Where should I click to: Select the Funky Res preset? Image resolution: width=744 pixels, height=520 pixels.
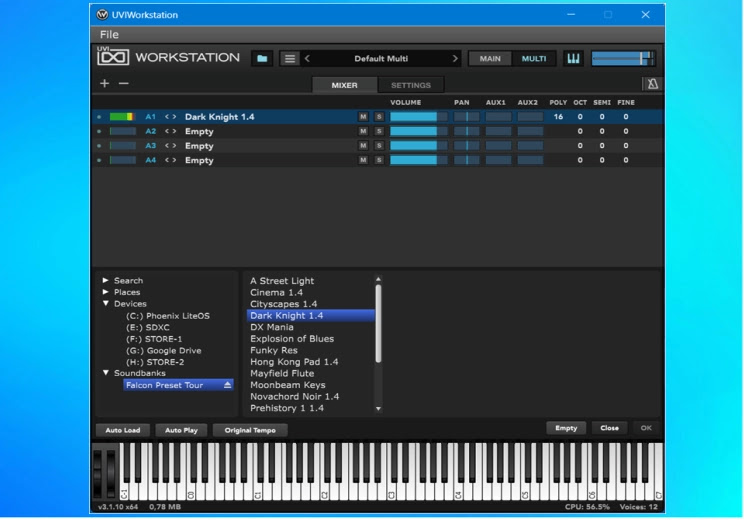274,350
